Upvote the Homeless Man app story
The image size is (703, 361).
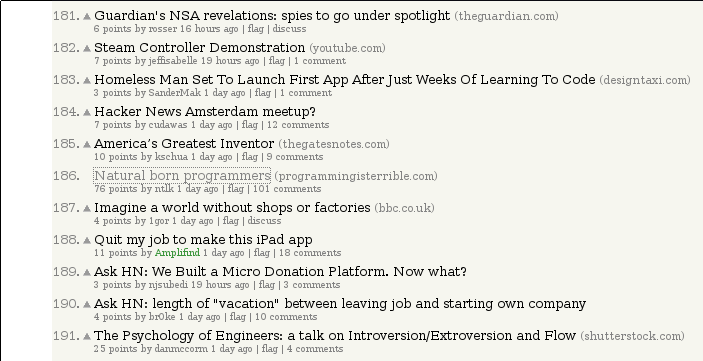87,81
